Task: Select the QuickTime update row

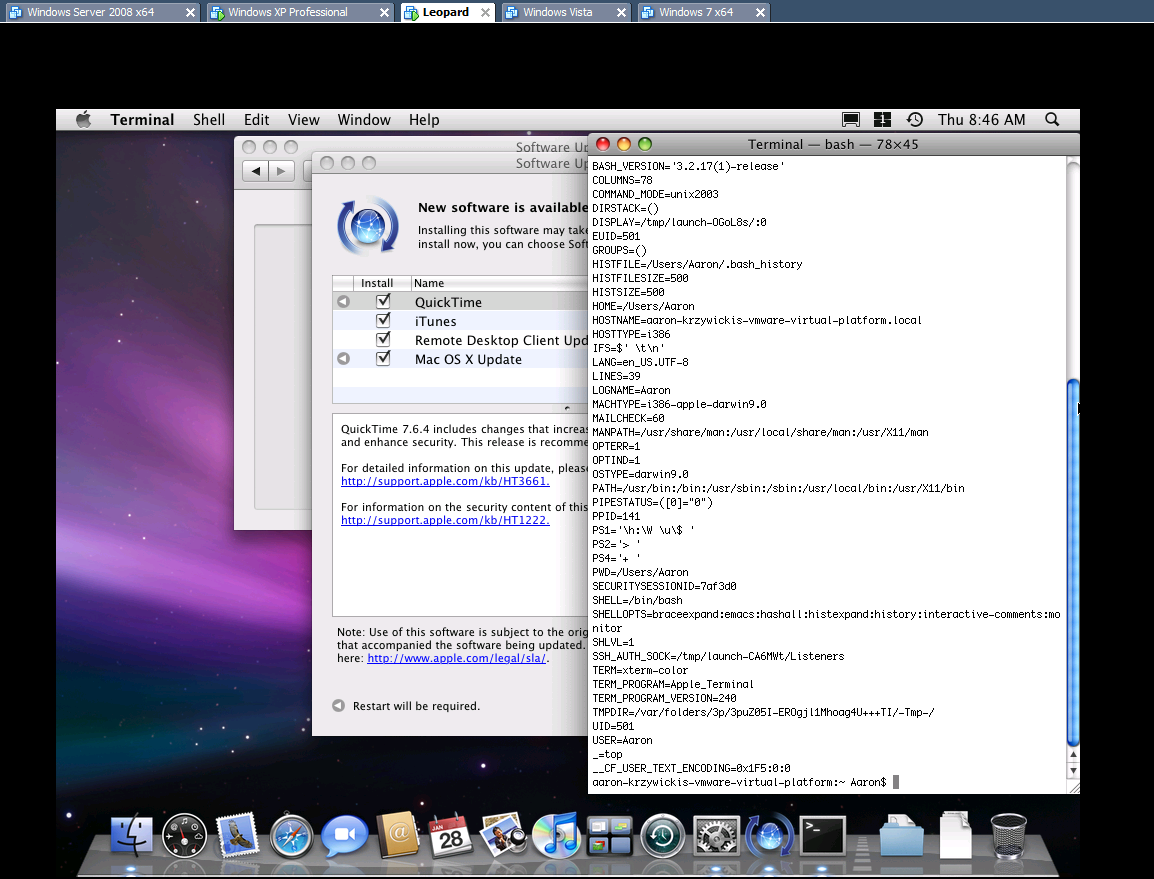Action: [460, 302]
